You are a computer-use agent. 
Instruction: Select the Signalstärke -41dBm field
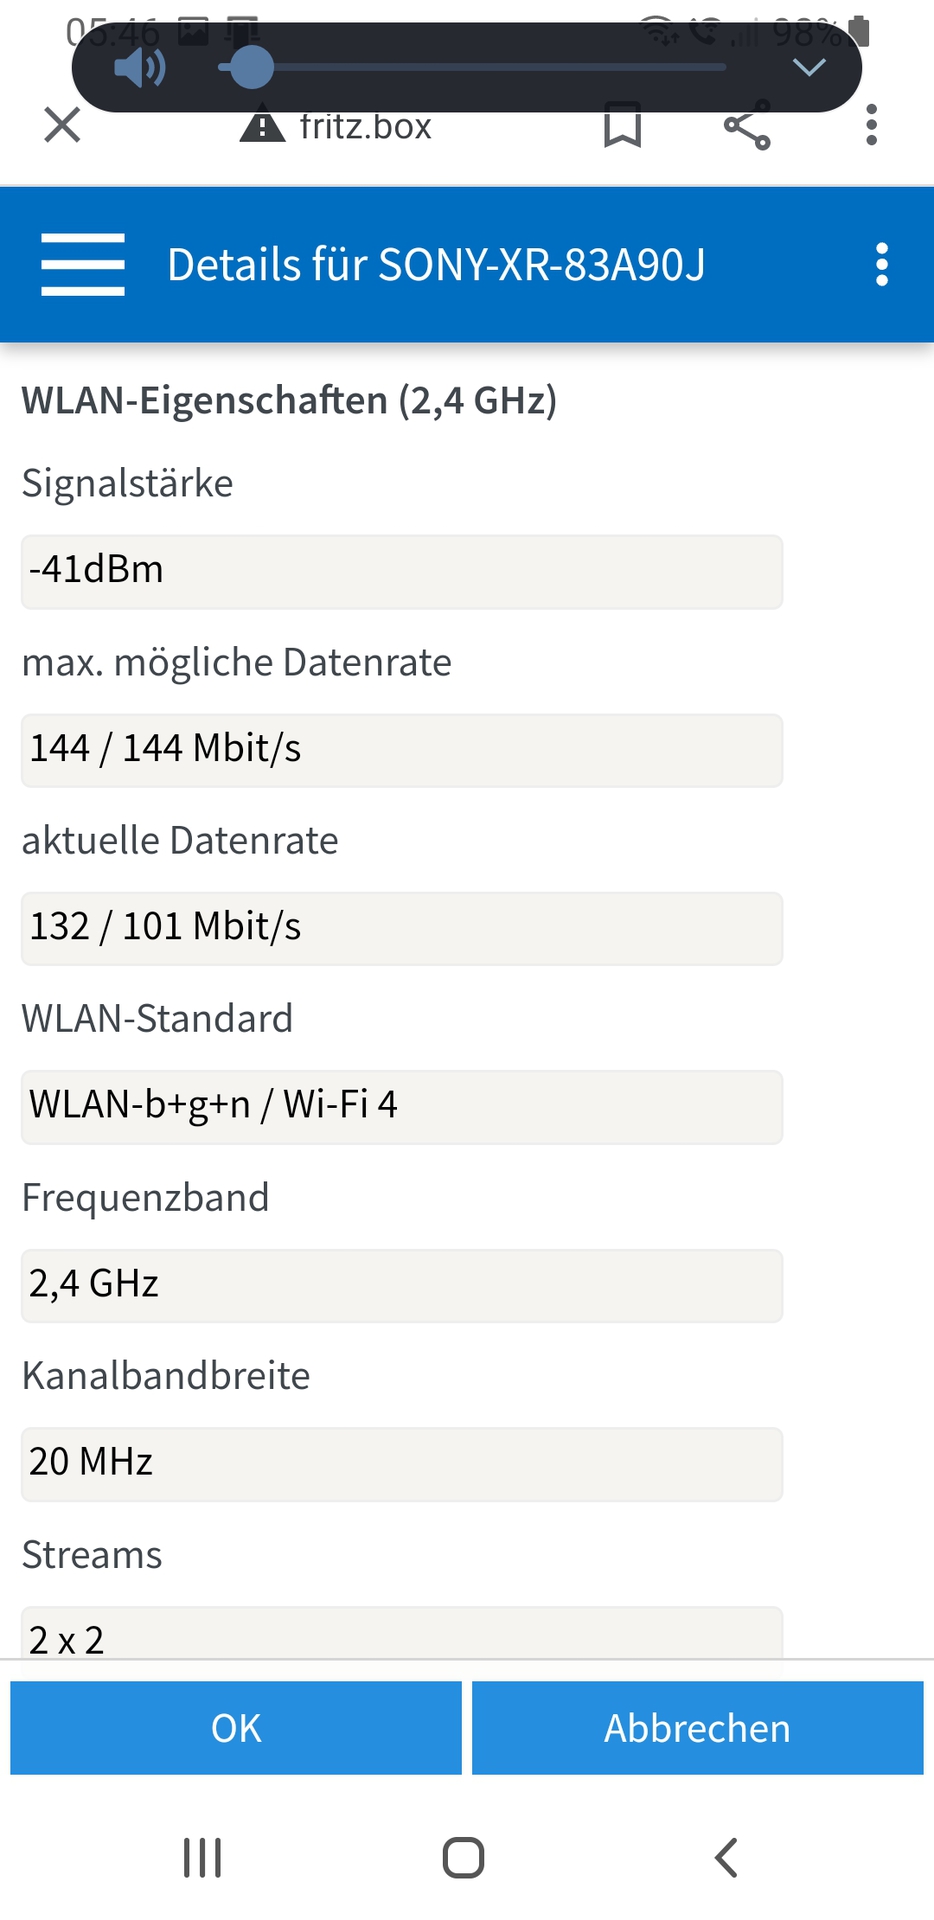tap(402, 571)
